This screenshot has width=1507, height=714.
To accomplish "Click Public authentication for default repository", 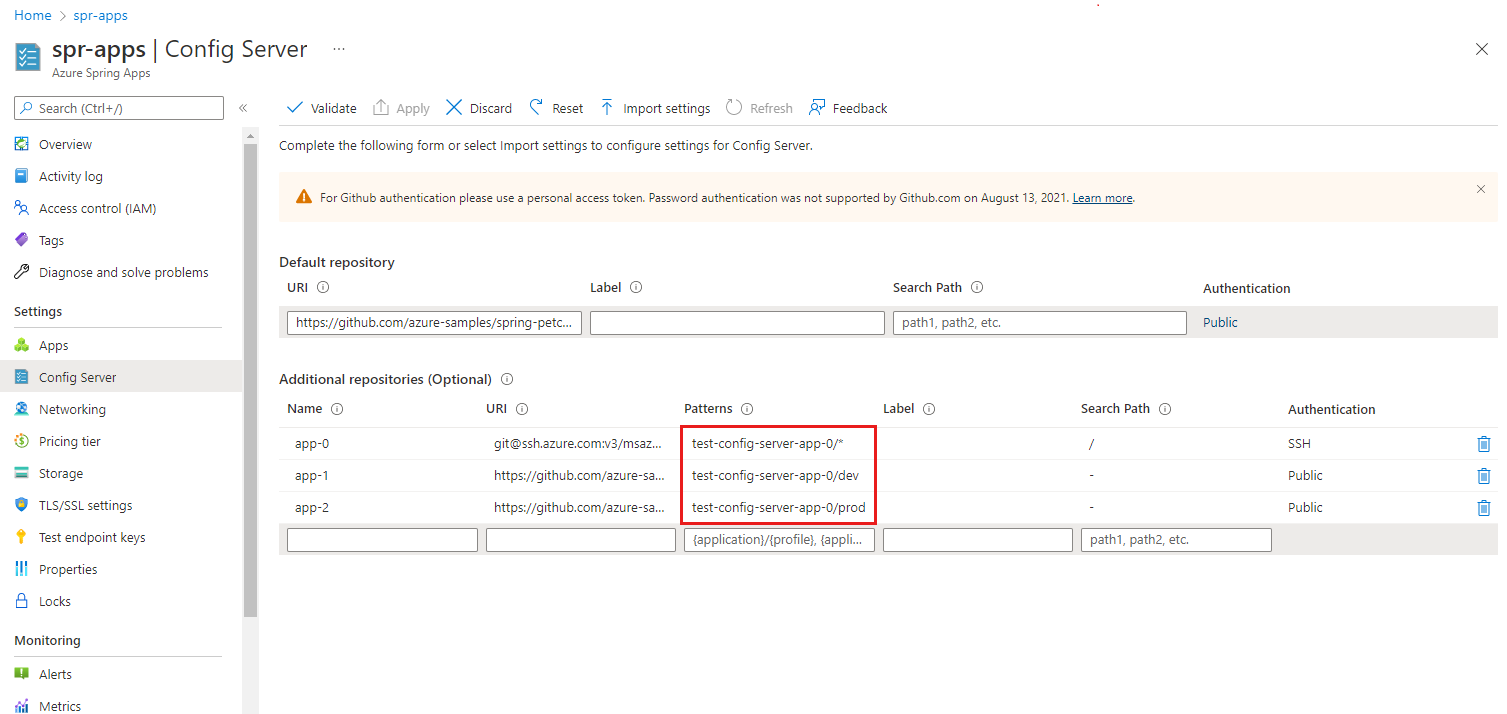I will click(x=1220, y=323).
